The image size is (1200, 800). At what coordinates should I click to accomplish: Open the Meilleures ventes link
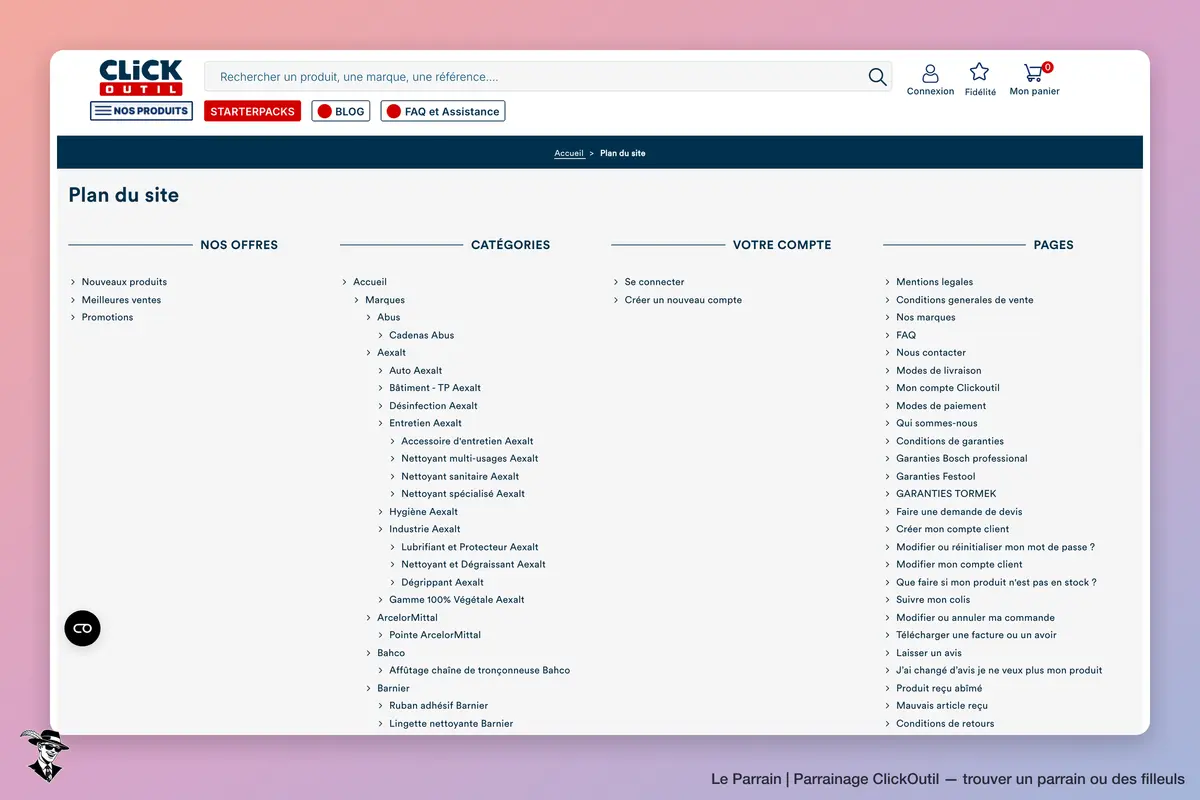coord(121,300)
